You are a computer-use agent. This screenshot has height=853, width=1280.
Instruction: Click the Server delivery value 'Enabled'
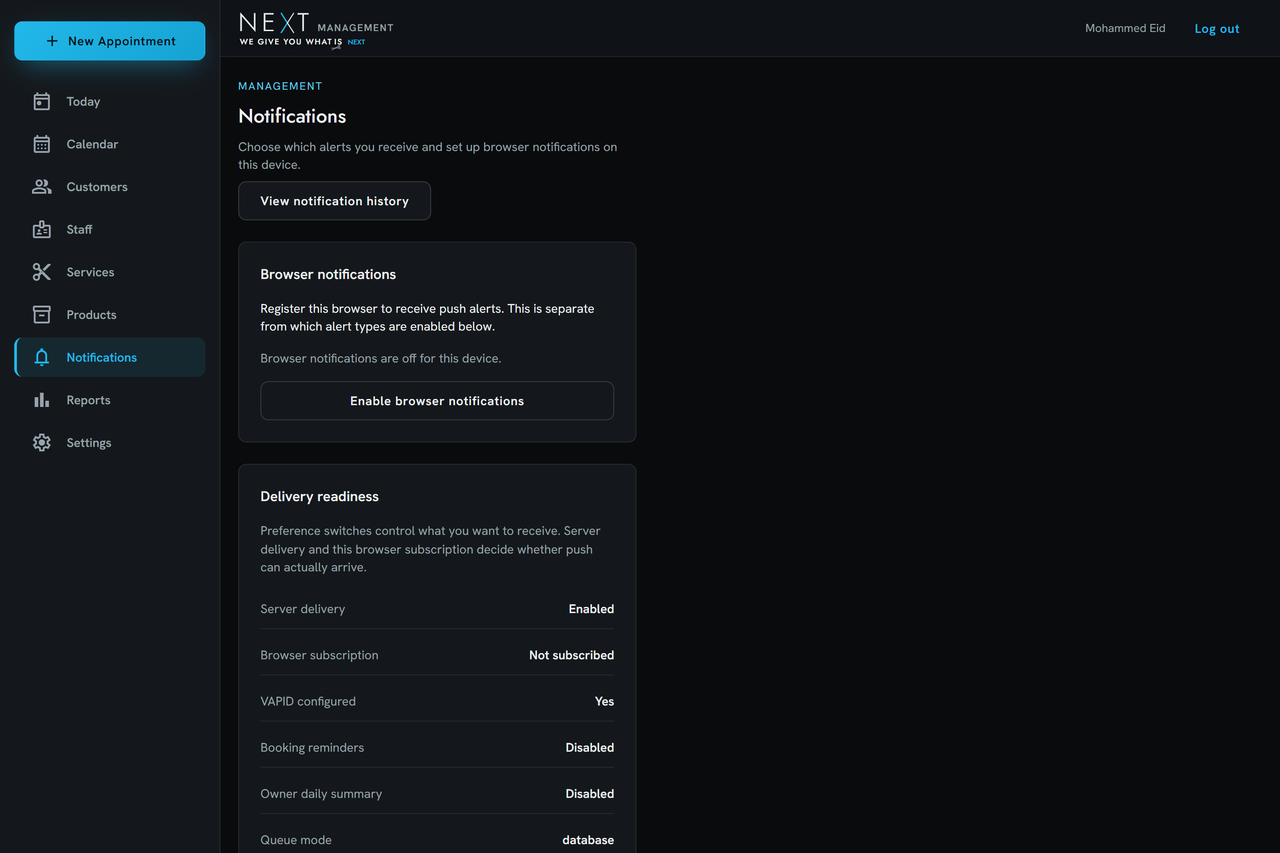[x=591, y=609]
